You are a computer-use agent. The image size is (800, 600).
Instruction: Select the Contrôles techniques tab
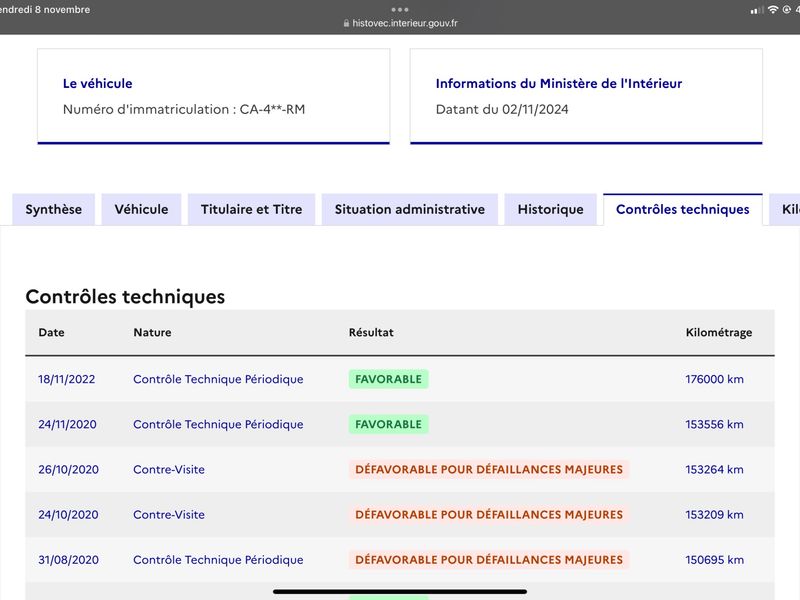point(683,210)
